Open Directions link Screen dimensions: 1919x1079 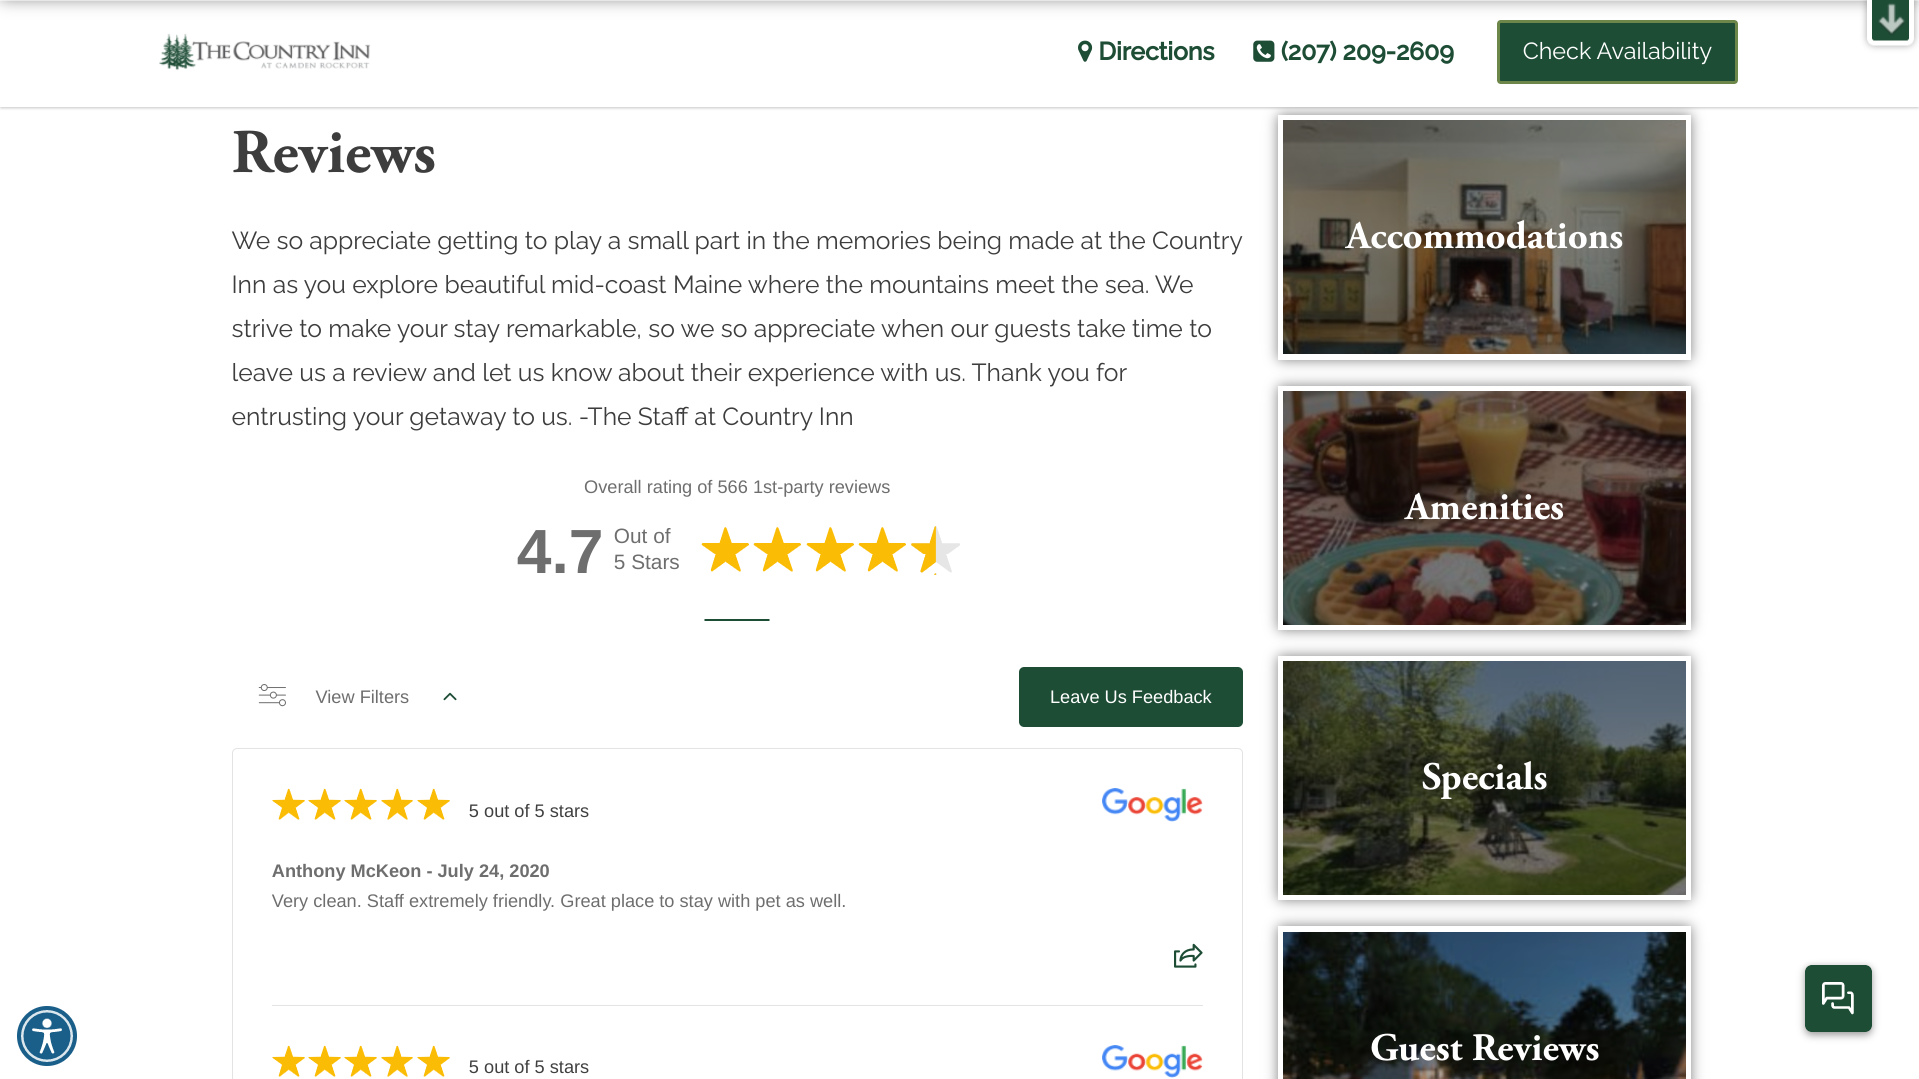coord(1146,52)
